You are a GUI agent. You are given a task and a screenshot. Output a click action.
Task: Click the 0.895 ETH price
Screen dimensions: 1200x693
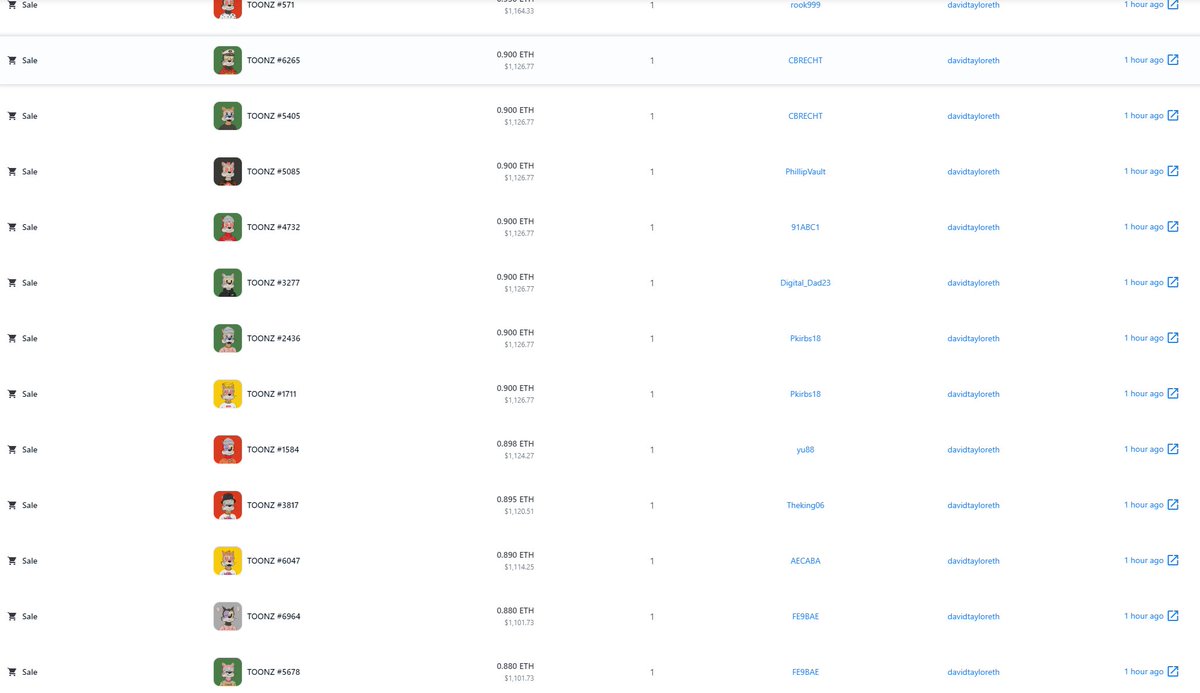pos(515,499)
